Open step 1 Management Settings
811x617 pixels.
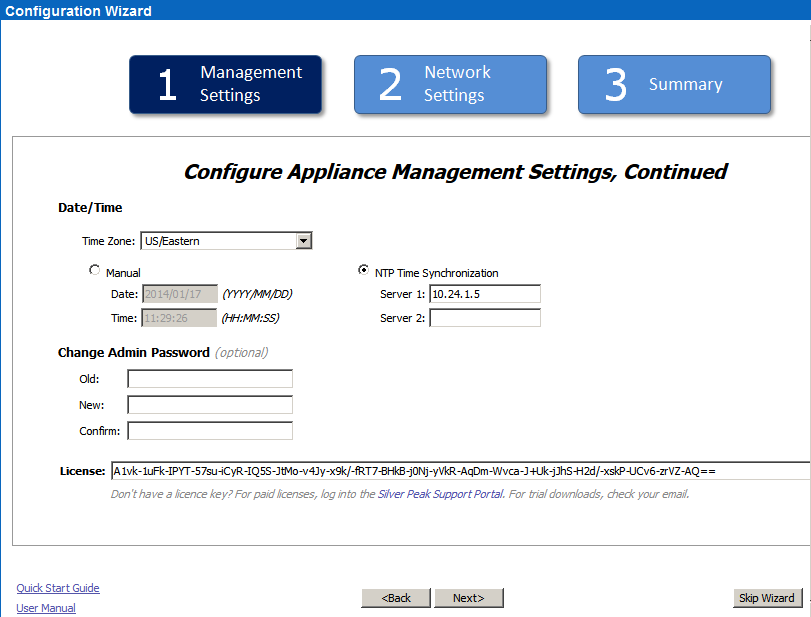pyautogui.click(x=226, y=84)
